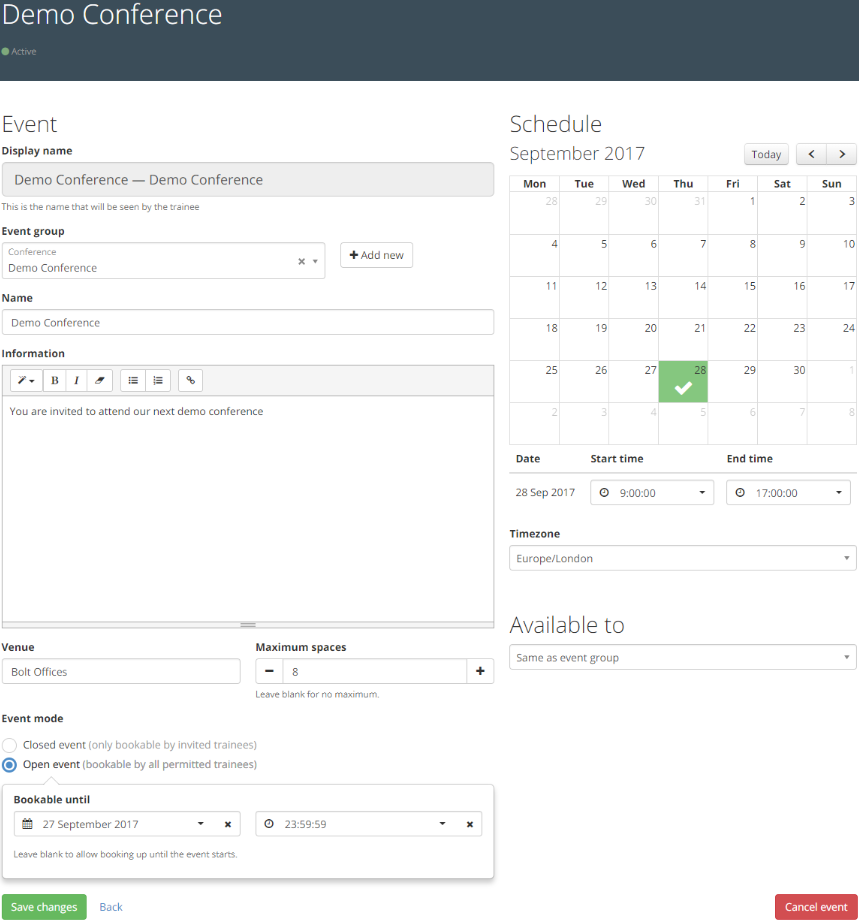Clear the Bookable until time 23:59:59
Viewport: 859px width, 922px height.
pos(470,824)
